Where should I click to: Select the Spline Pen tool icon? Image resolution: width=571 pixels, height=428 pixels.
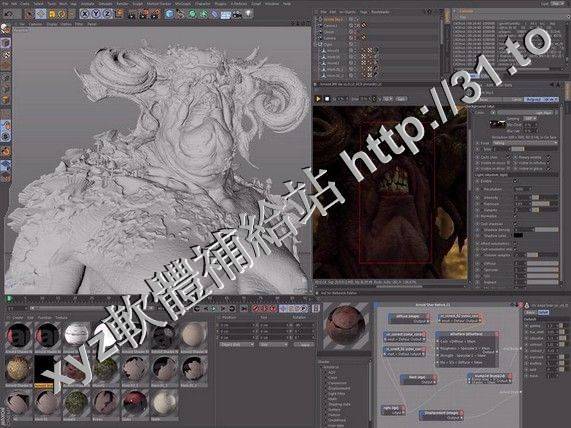[181, 14]
